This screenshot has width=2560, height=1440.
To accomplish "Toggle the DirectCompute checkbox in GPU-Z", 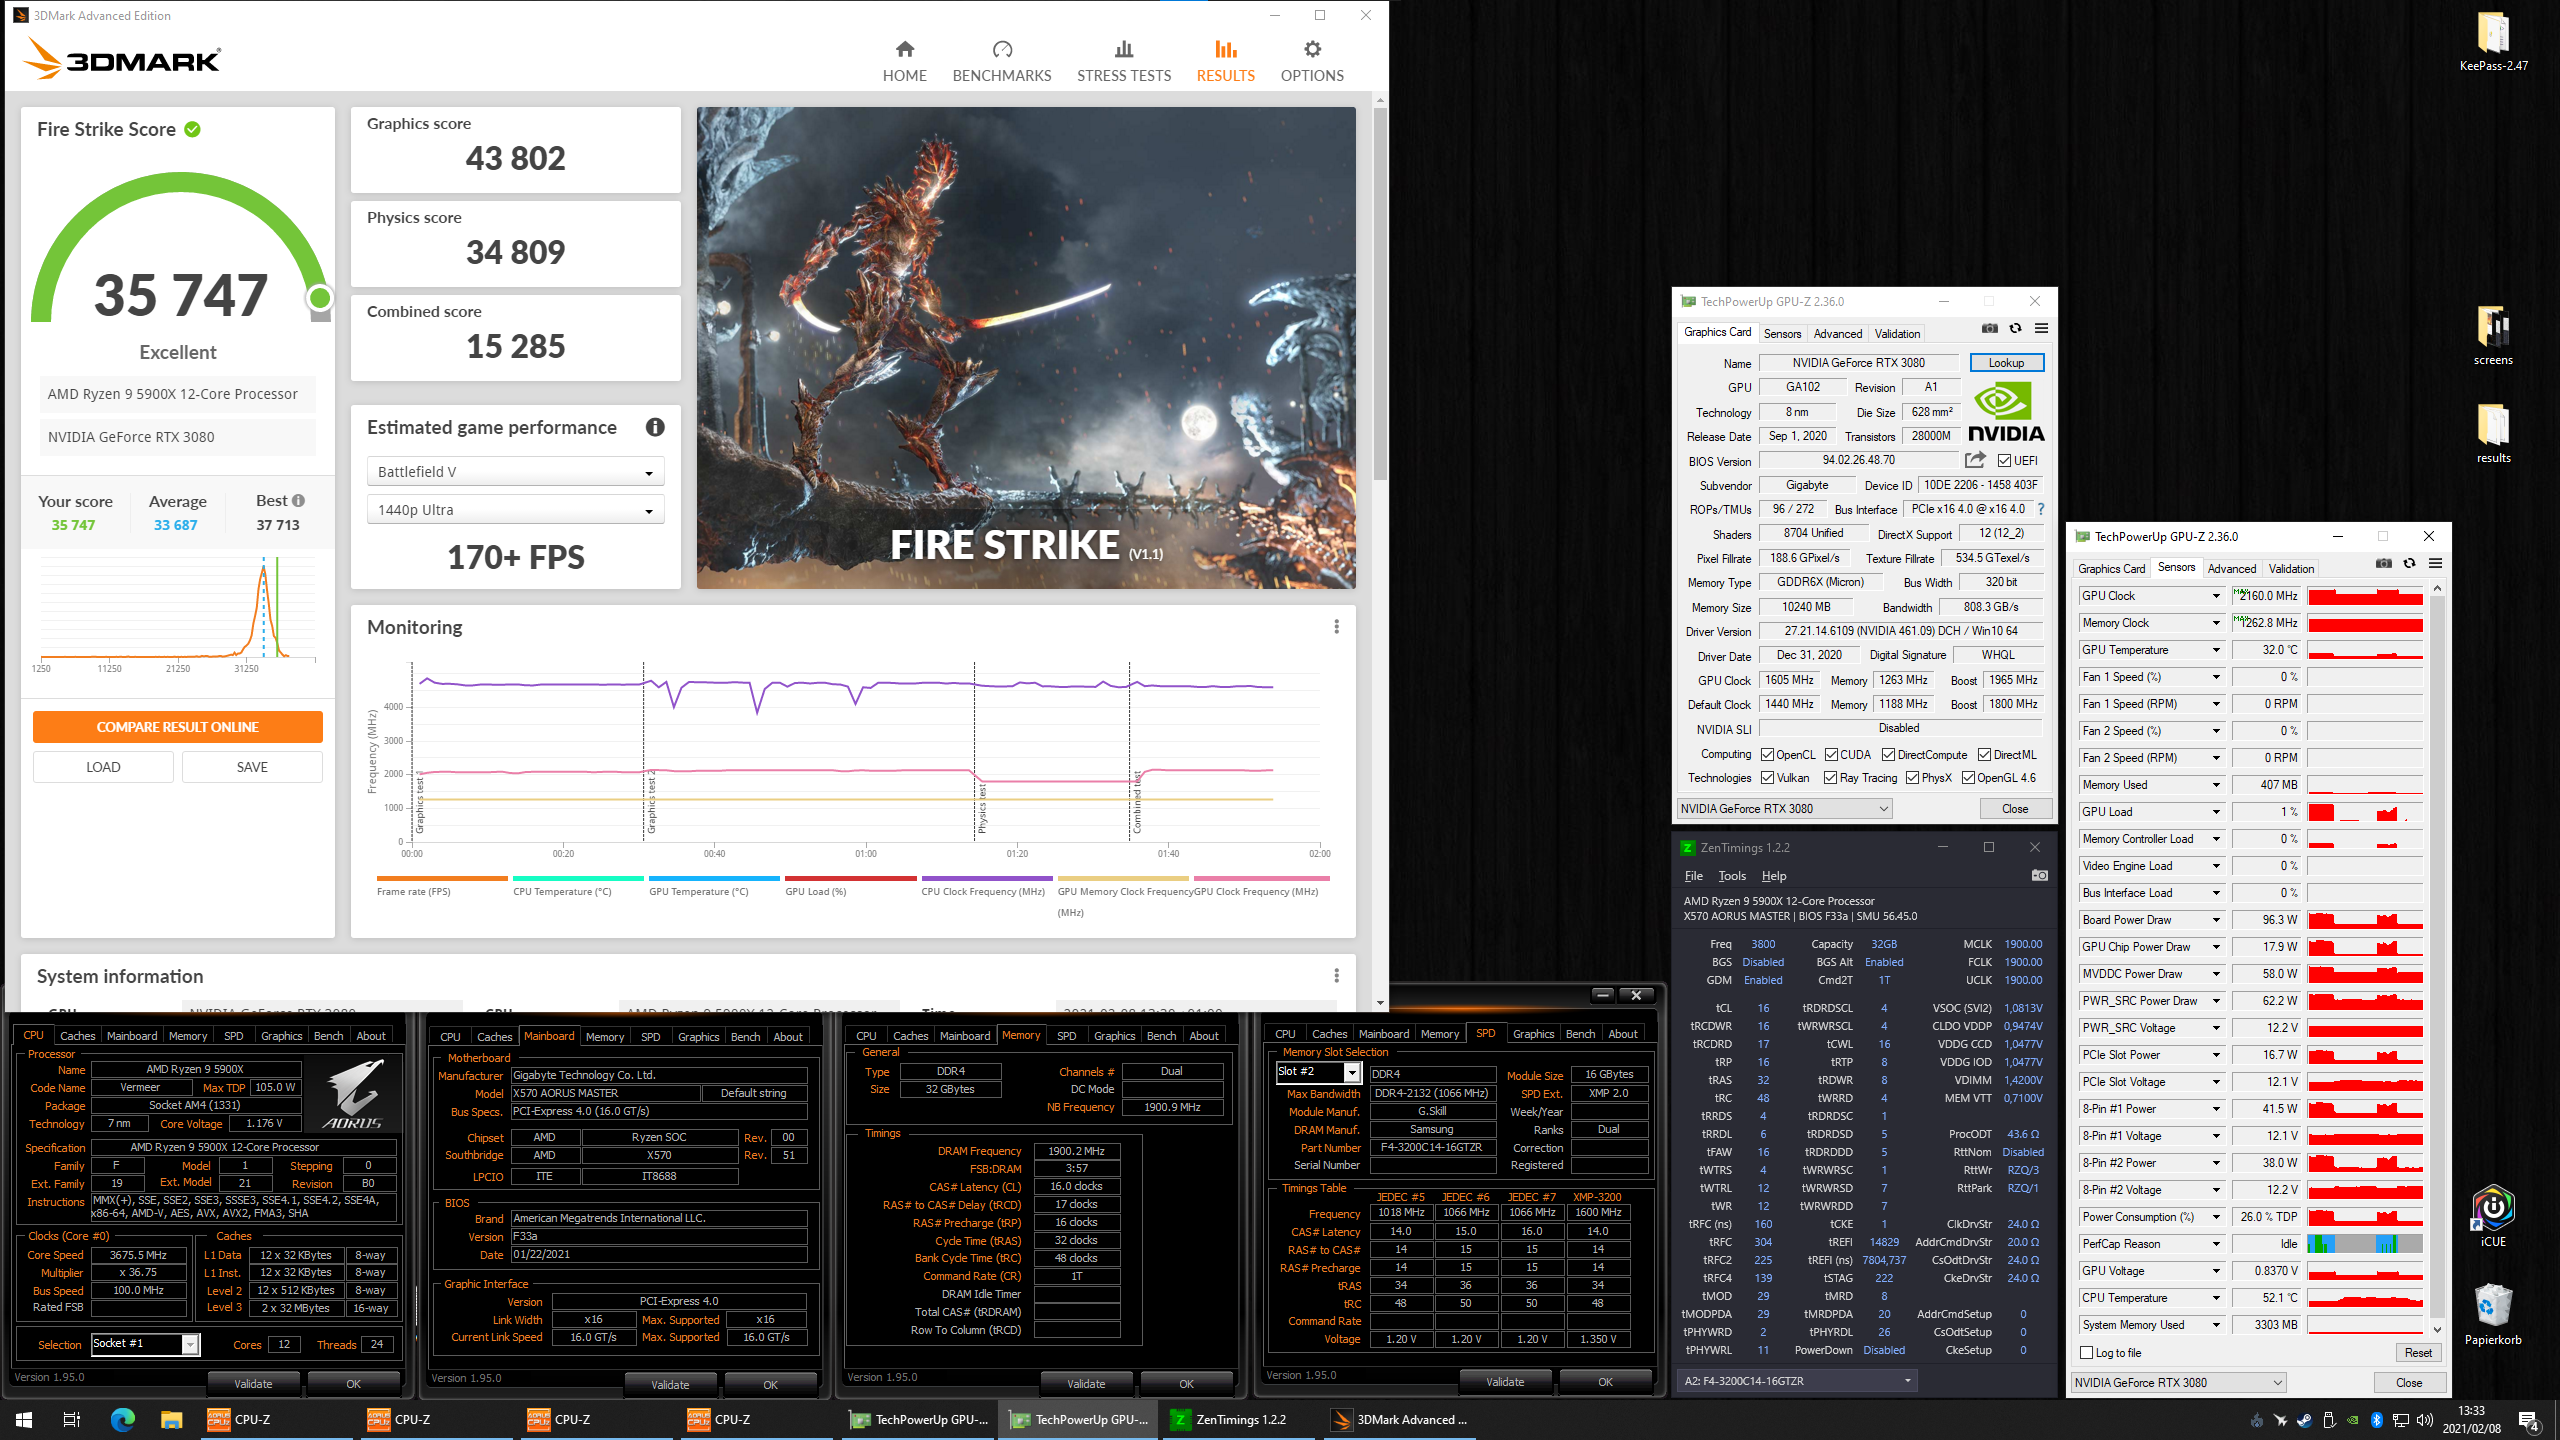I will tap(1889, 755).
